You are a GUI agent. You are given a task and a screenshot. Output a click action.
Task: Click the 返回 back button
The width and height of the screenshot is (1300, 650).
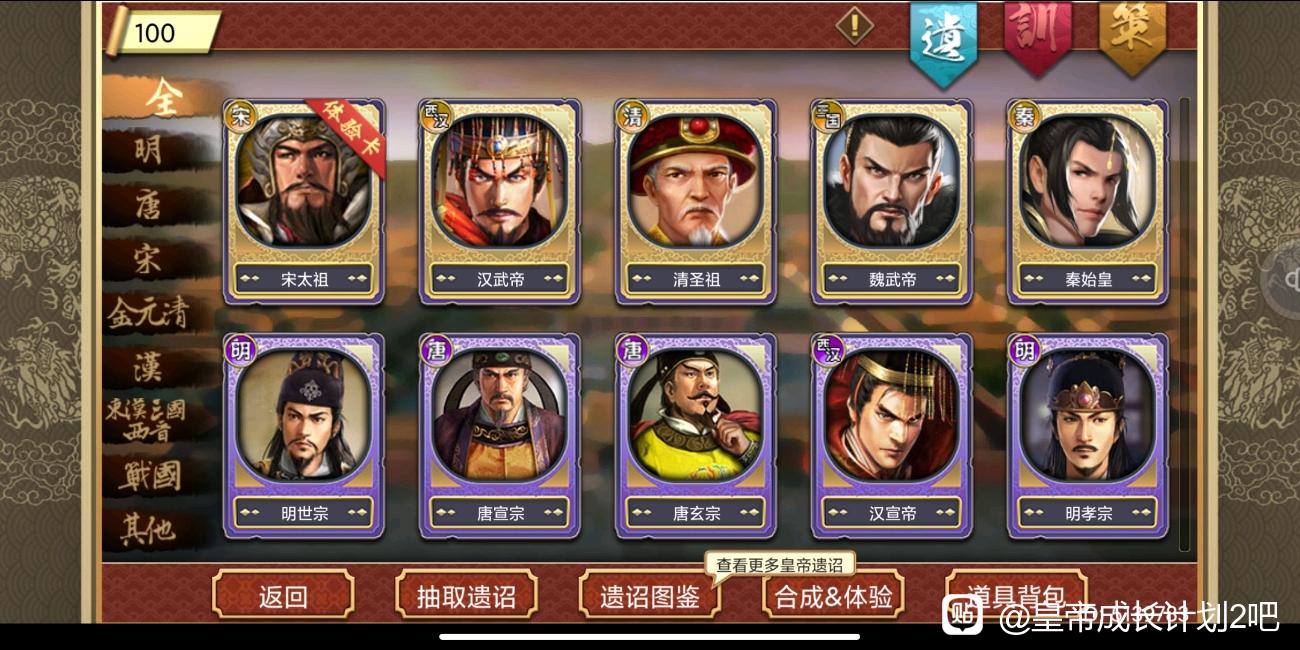tap(283, 596)
